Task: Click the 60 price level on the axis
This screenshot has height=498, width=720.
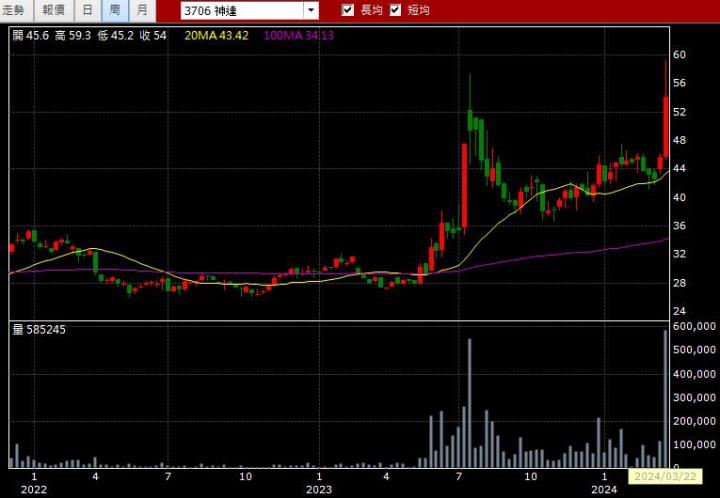Action: coord(679,55)
